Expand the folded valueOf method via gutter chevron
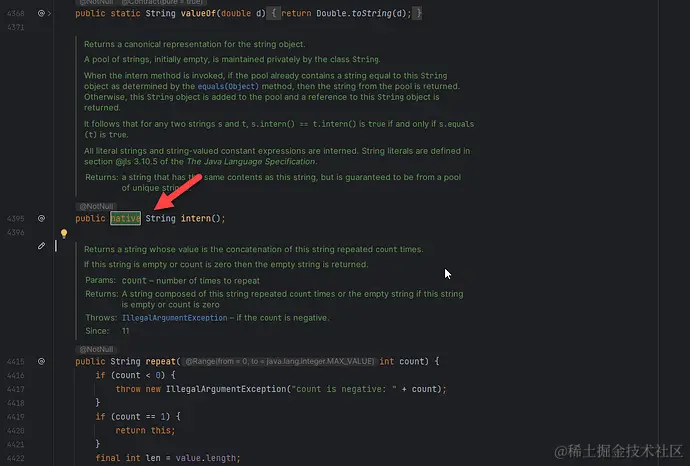Viewport: 690px width, 466px height. pos(49,14)
